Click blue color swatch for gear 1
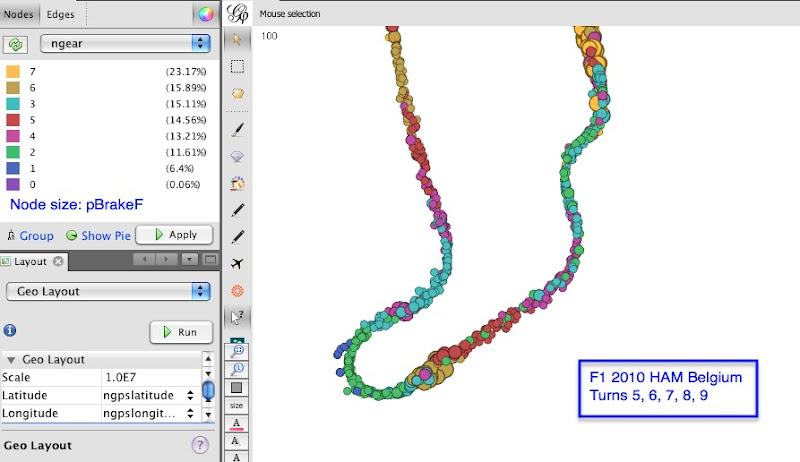This screenshot has width=800, height=462. coord(13,168)
